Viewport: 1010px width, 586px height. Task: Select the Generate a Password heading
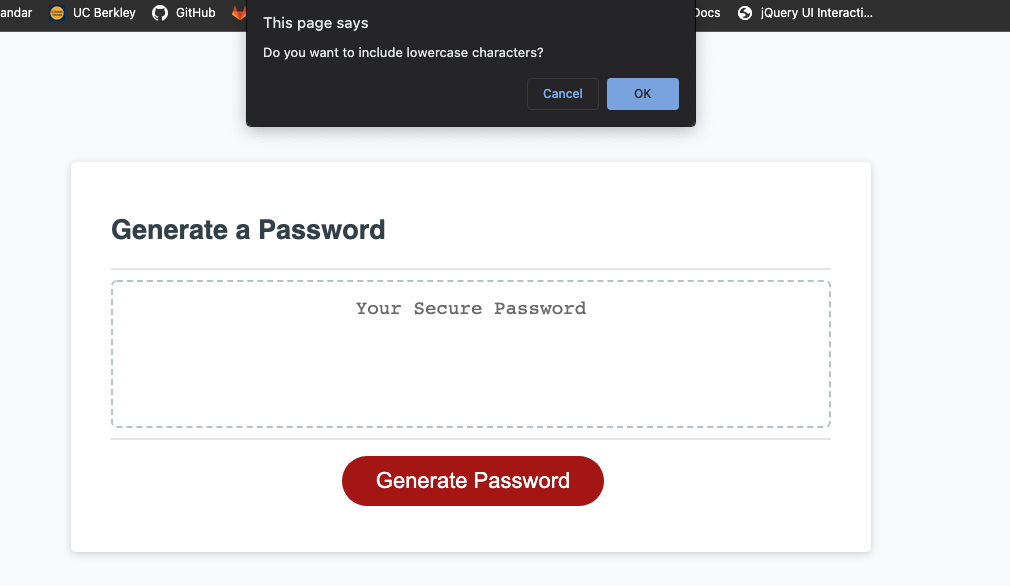(247, 230)
